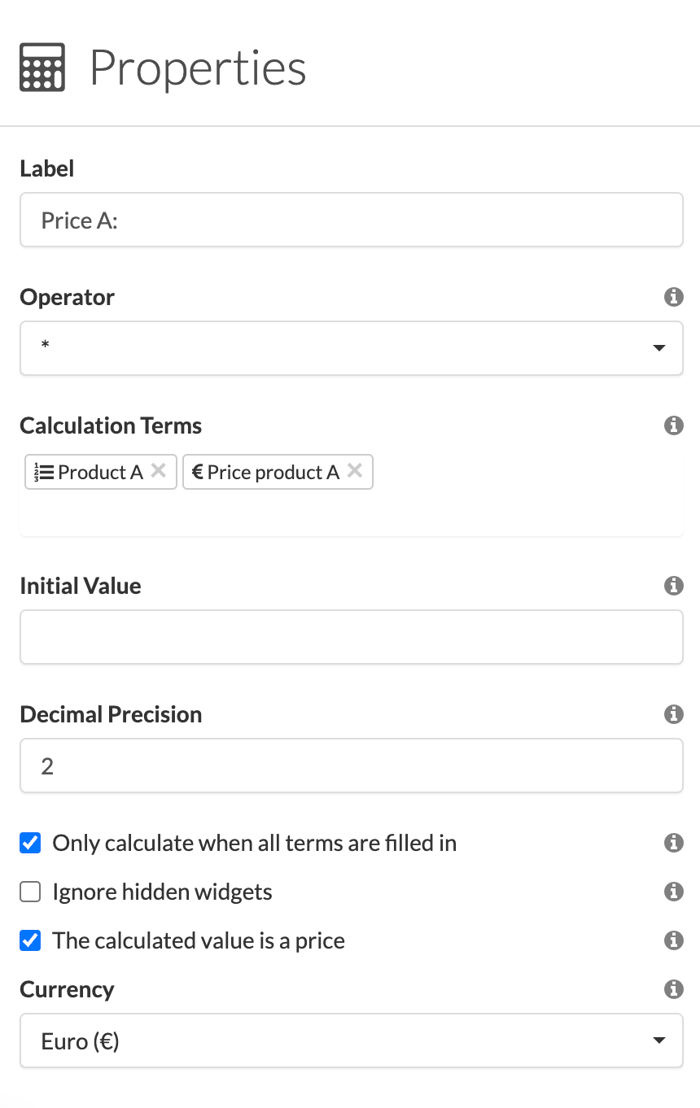The width and height of the screenshot is (700, 1108).
Task: Click the info icon beside Initial Value
Action: tap(674, 585)
